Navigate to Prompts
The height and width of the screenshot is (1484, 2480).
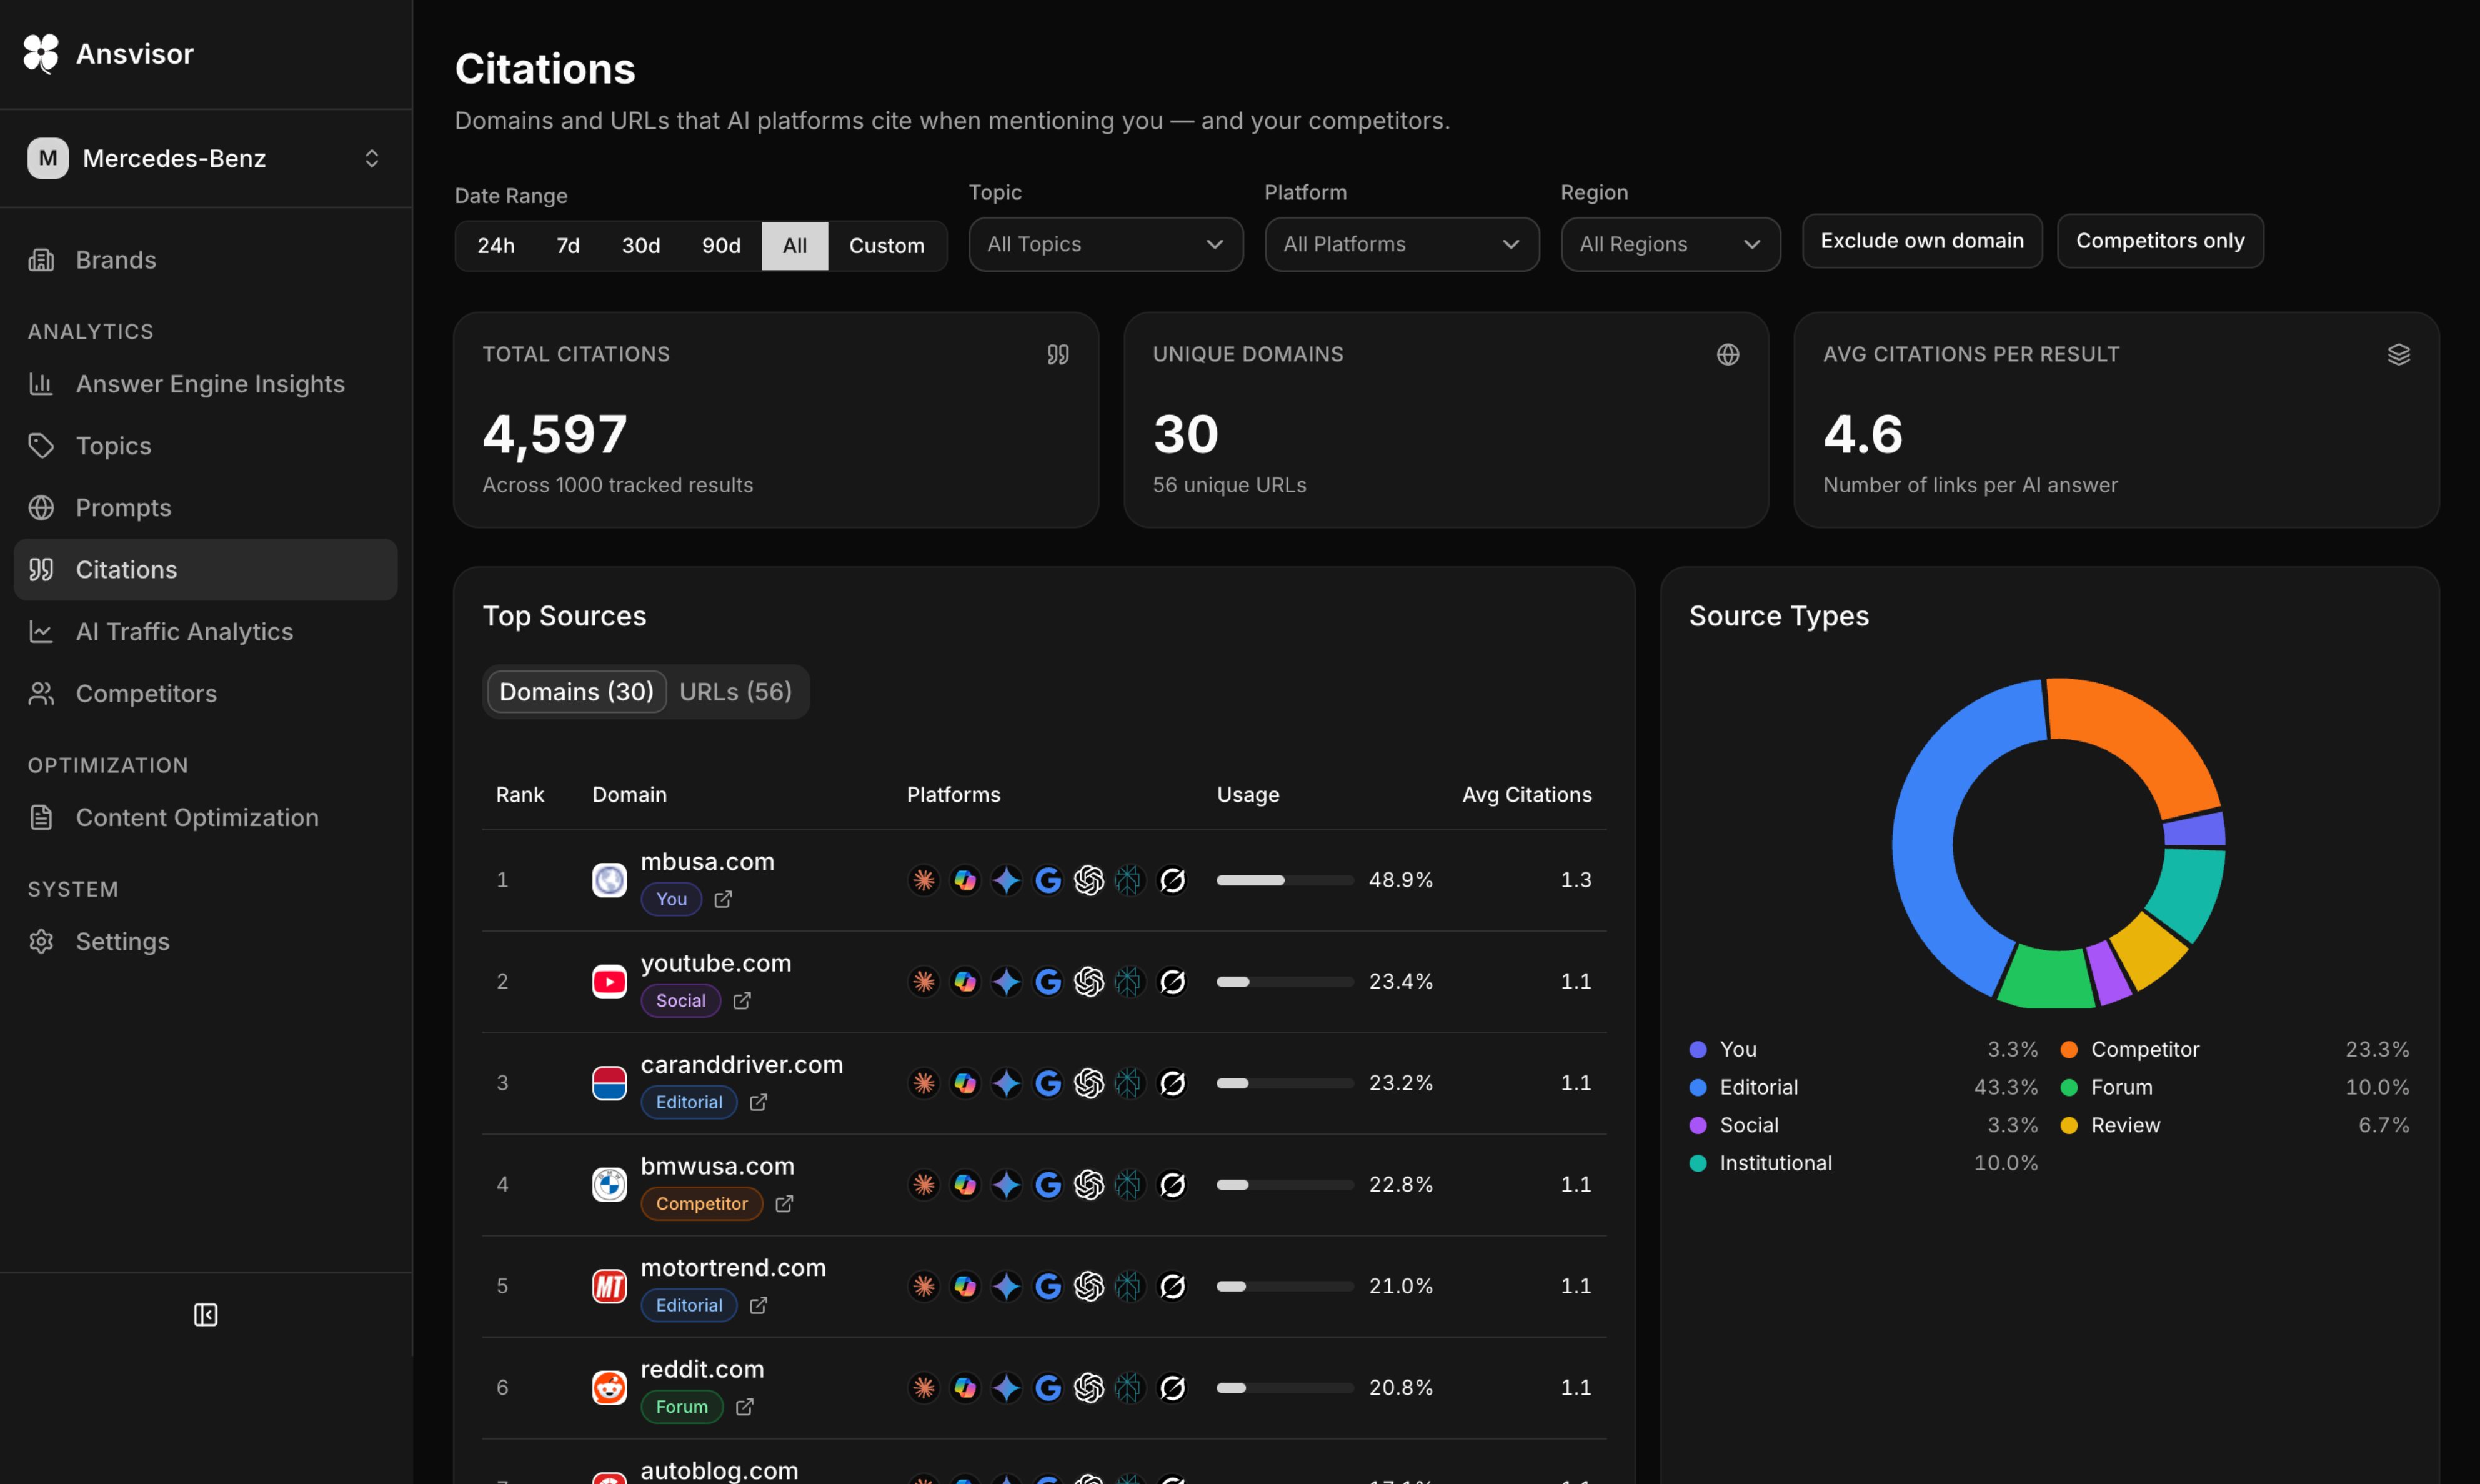205,508
